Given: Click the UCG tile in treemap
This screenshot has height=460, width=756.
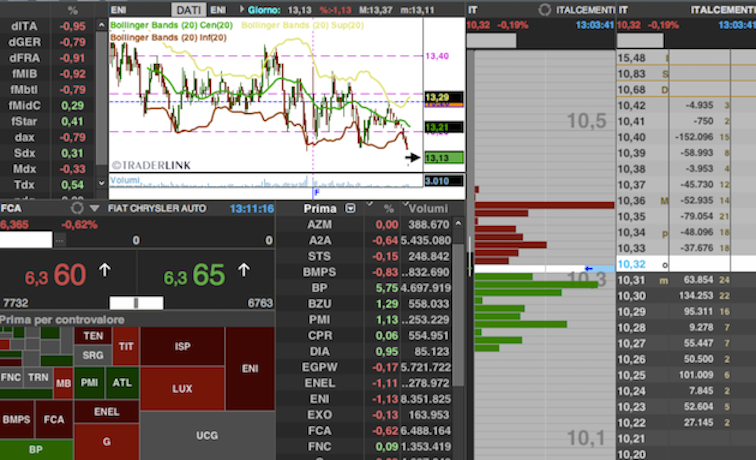Looking at the screenshot, I should click(x=207, y=436).
